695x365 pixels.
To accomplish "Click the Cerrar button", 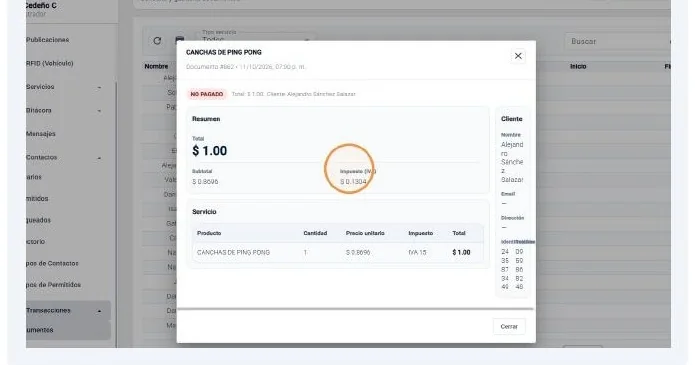I will point(509,326).
